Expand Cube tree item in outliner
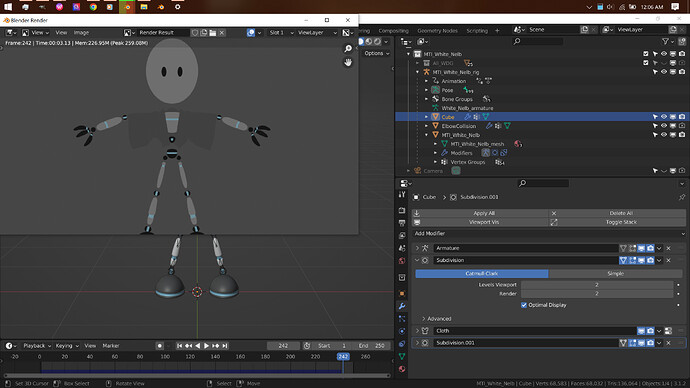The height and width of the screenshot is (388, 690). [x=426, y=117]
